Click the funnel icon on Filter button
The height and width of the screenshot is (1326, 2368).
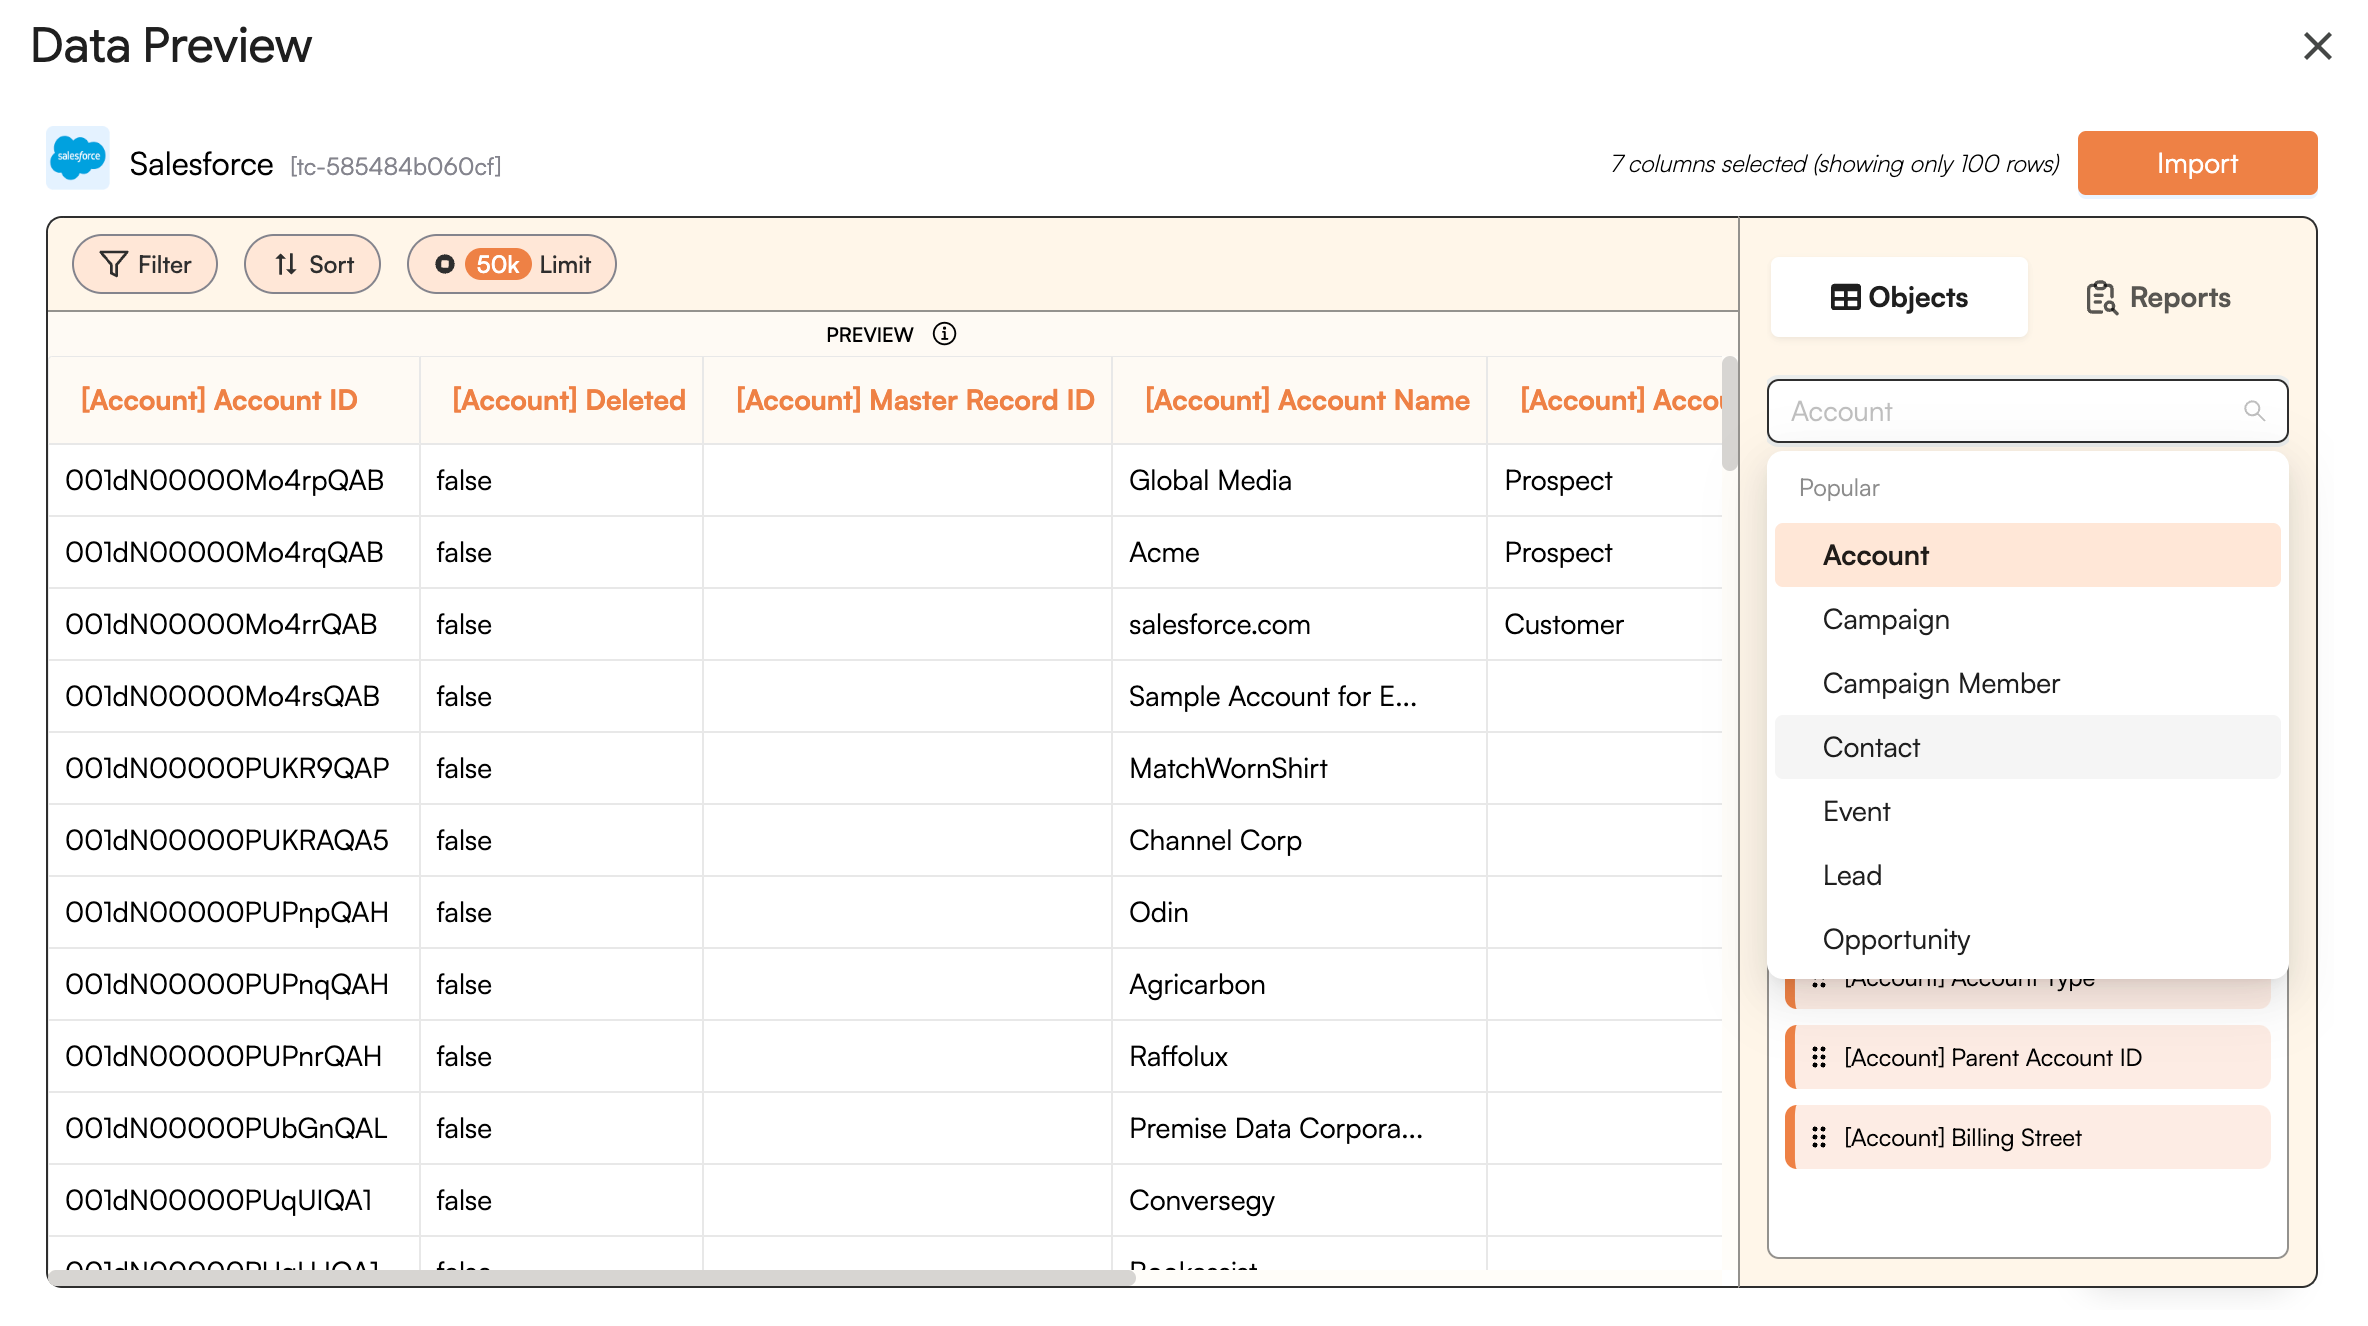pos(113,264)
